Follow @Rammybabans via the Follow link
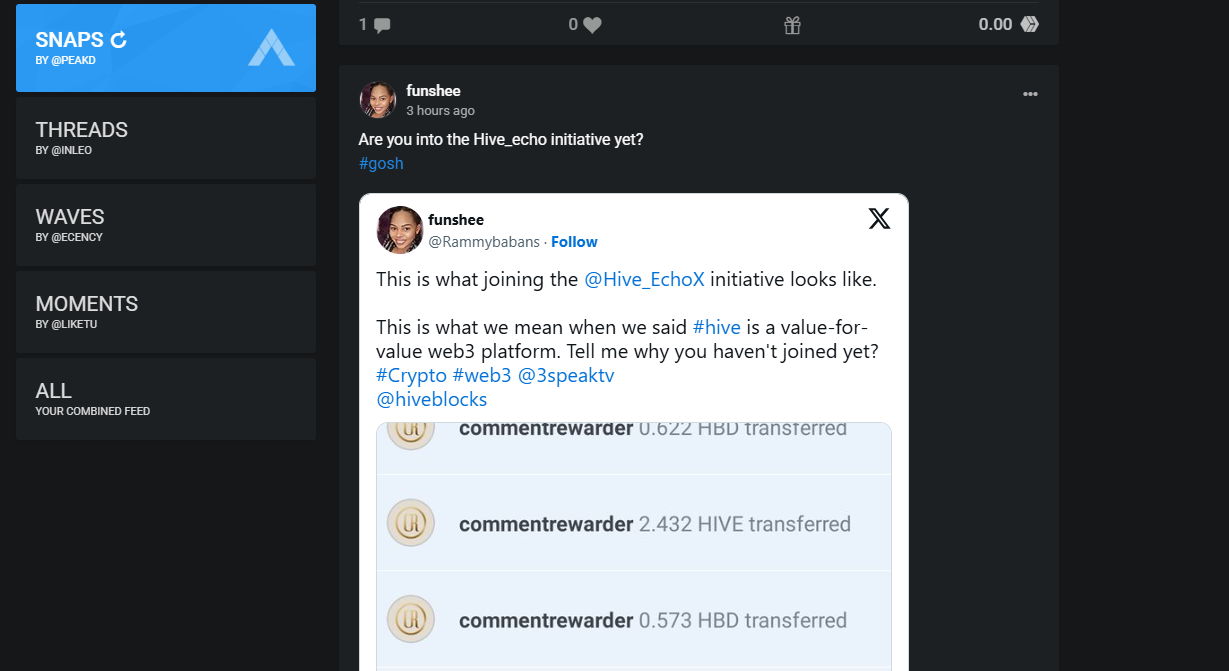This screenshot has height=671, width=1229. click(574, 242)
